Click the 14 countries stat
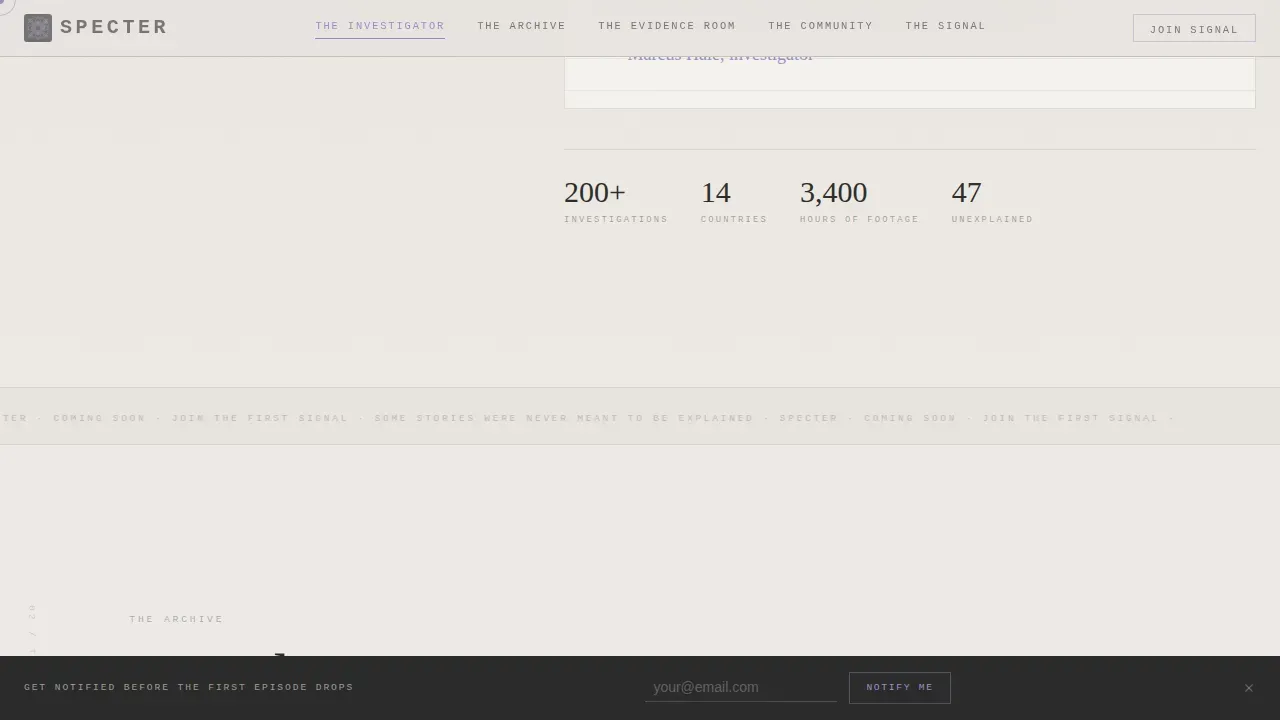This screenshot has width=1280, height=720. click(734, 201)
